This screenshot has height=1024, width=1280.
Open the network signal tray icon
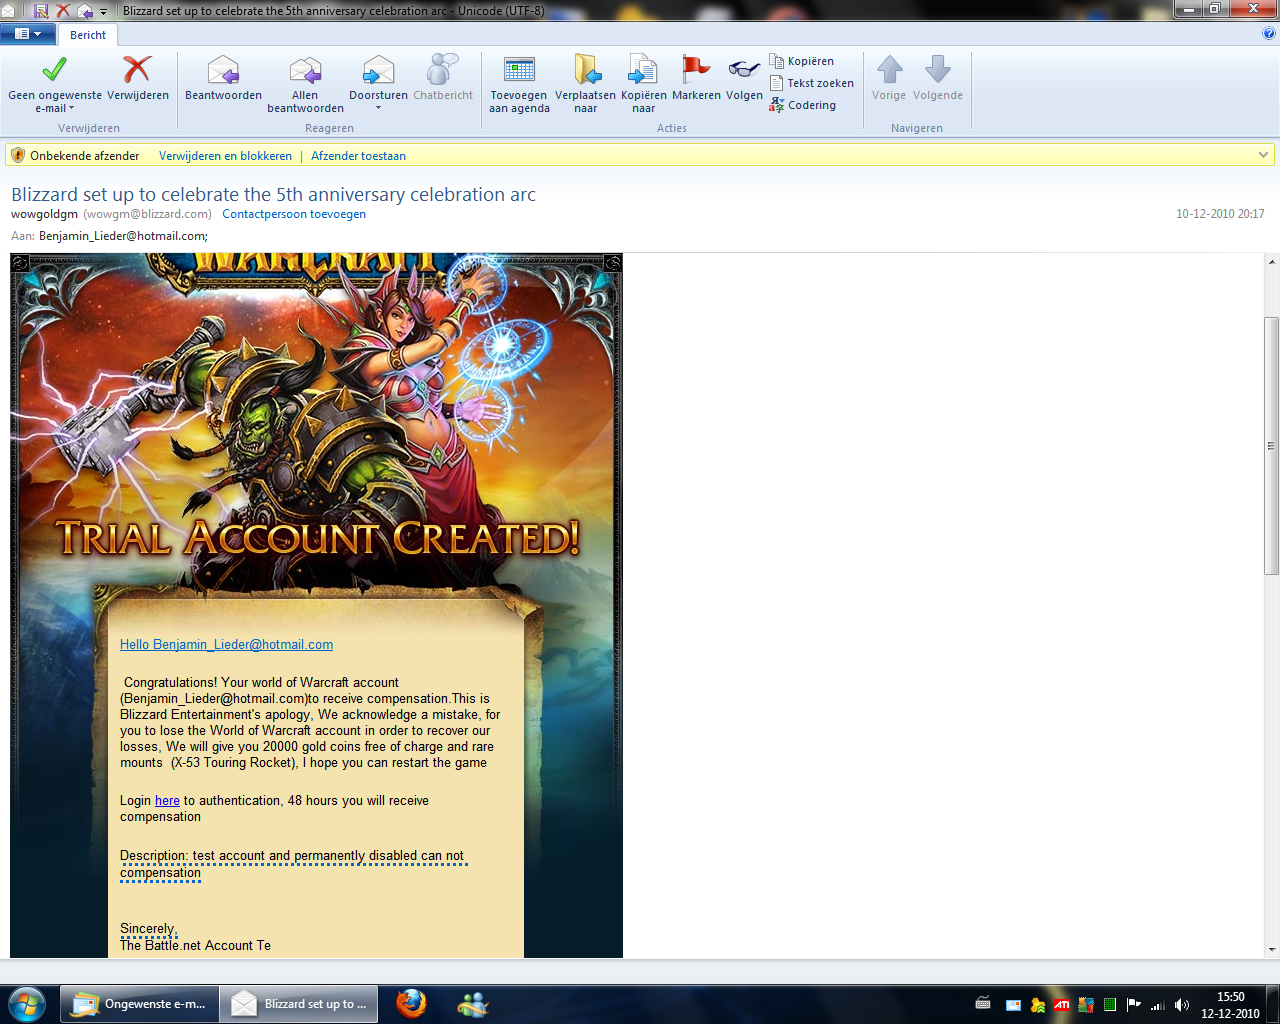coord(1158,1005)
